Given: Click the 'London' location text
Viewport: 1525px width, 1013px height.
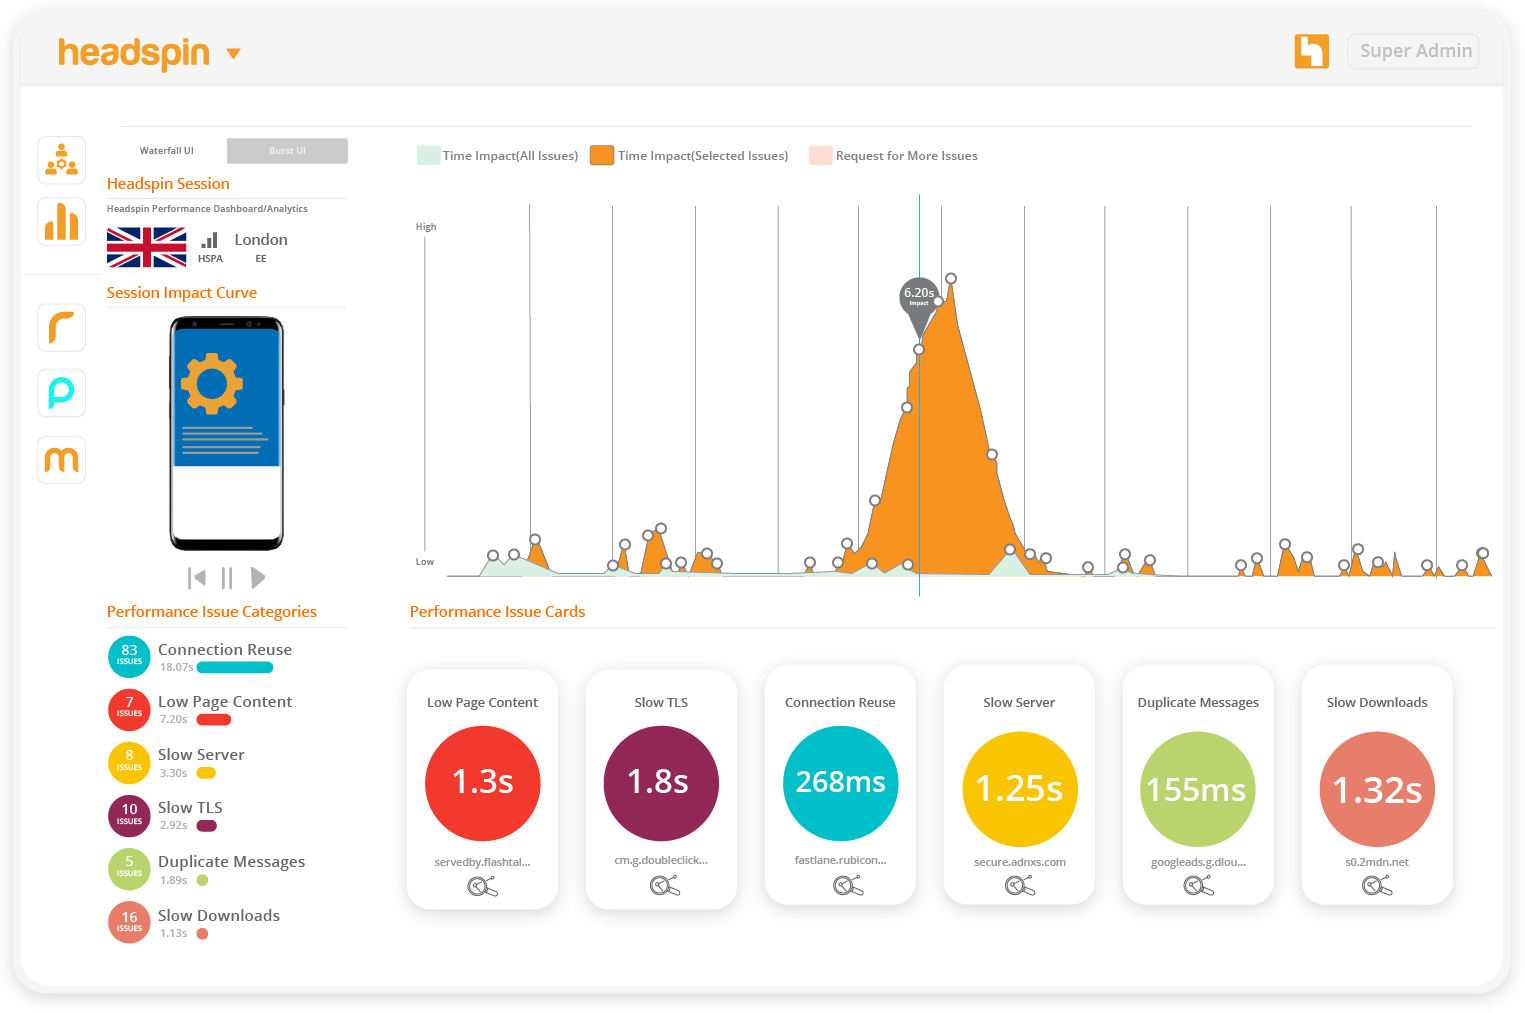Looking at the screenshot, I should [x=261, y=240].
